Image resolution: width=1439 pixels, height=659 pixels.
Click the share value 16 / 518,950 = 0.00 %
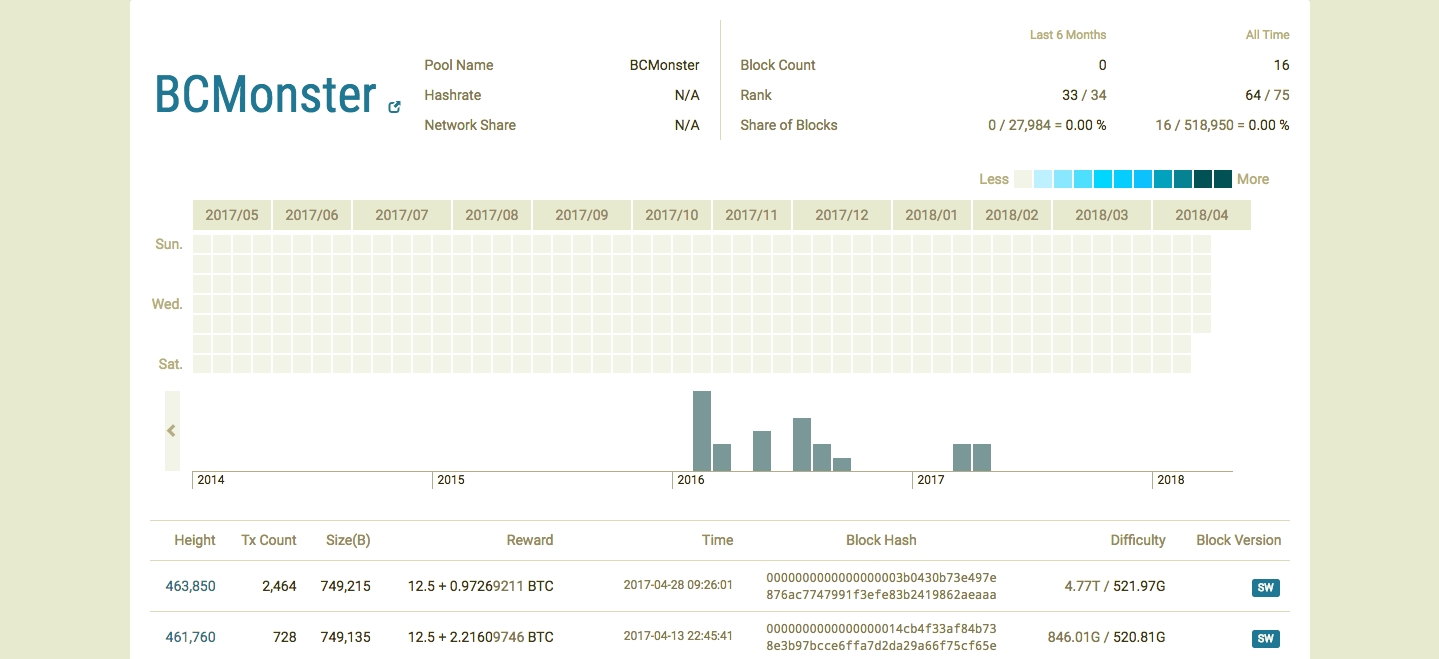coord(1222,125)
